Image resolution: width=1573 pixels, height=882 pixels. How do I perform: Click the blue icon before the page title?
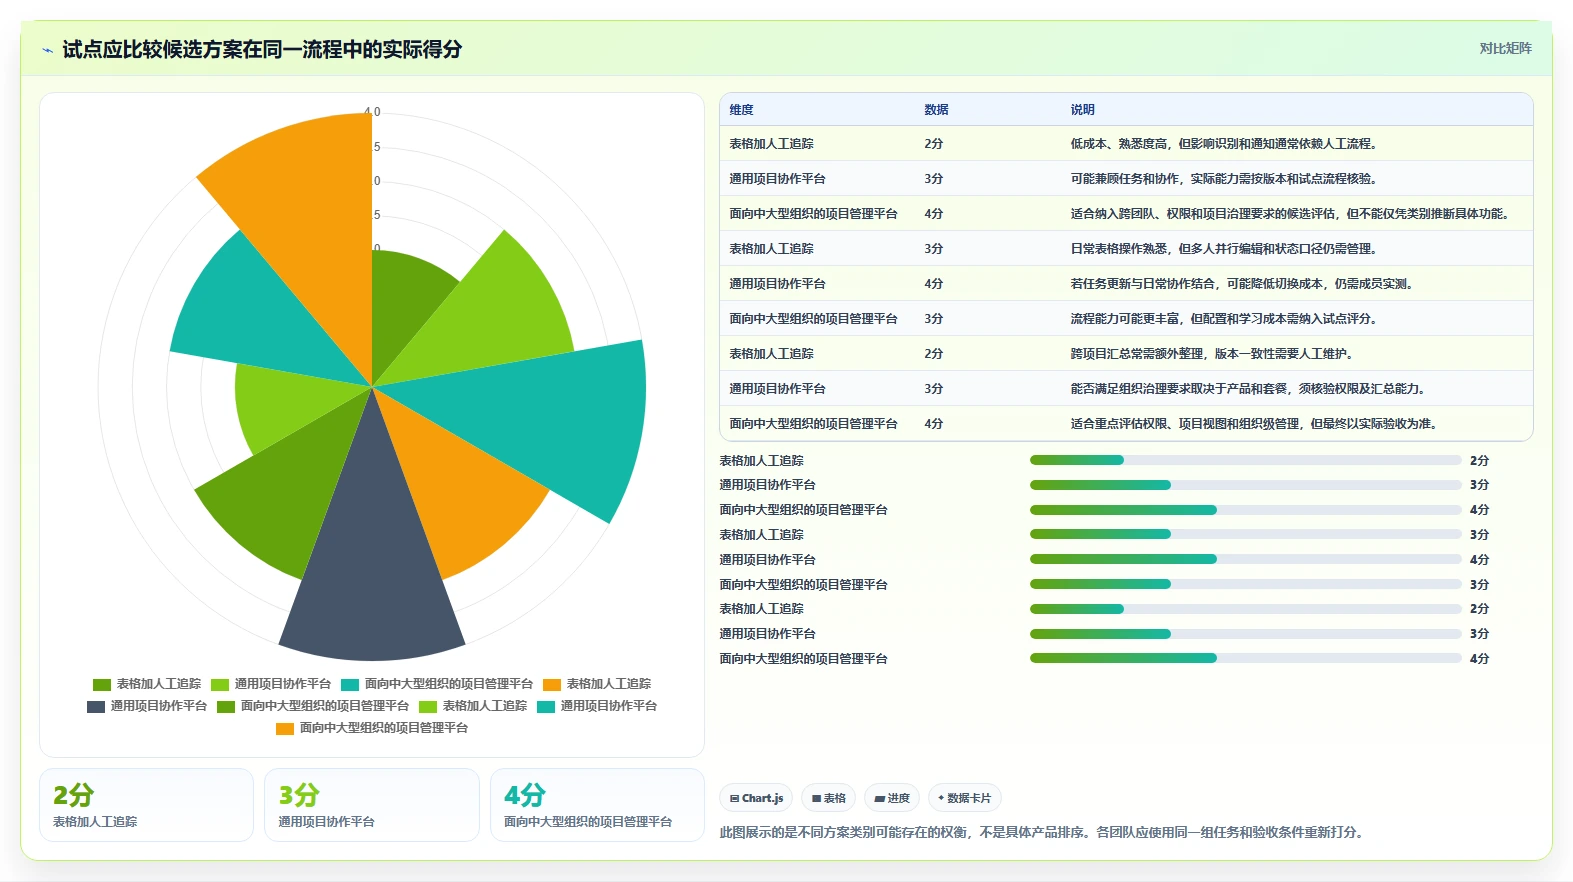pyautogui.click(x=47, y=50)
